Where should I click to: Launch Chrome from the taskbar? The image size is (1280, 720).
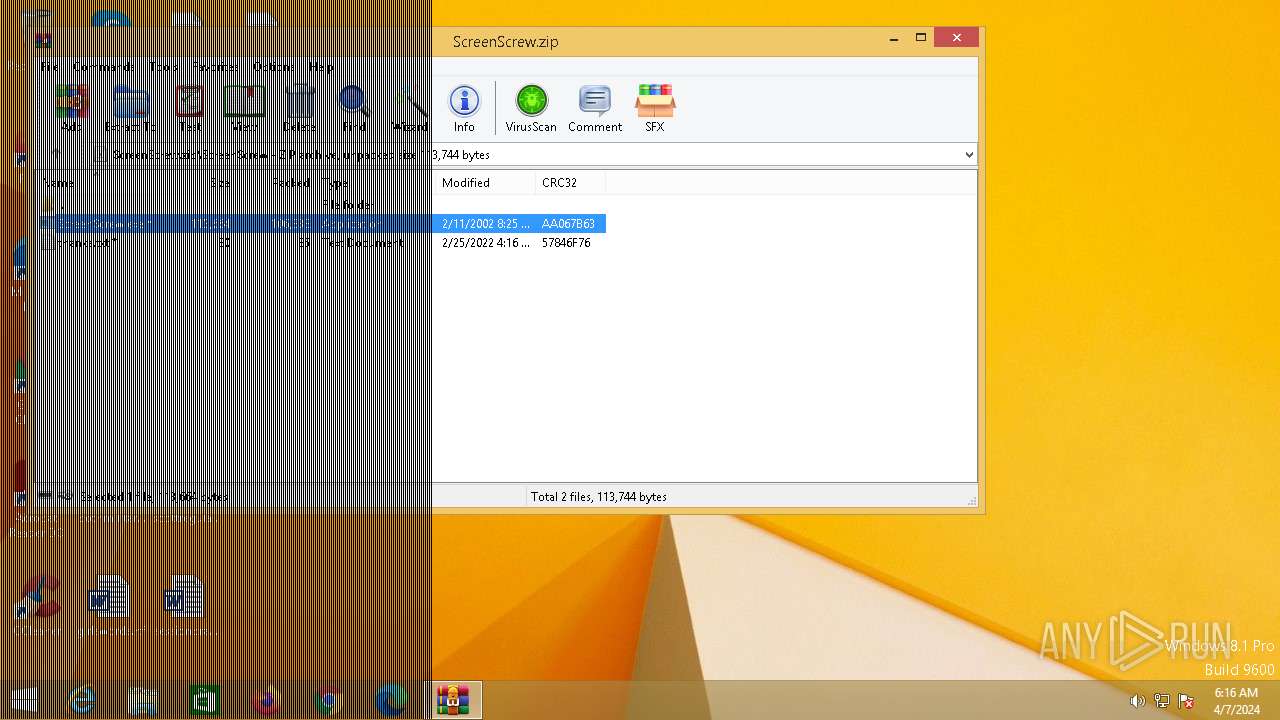(x=328, y=700)
